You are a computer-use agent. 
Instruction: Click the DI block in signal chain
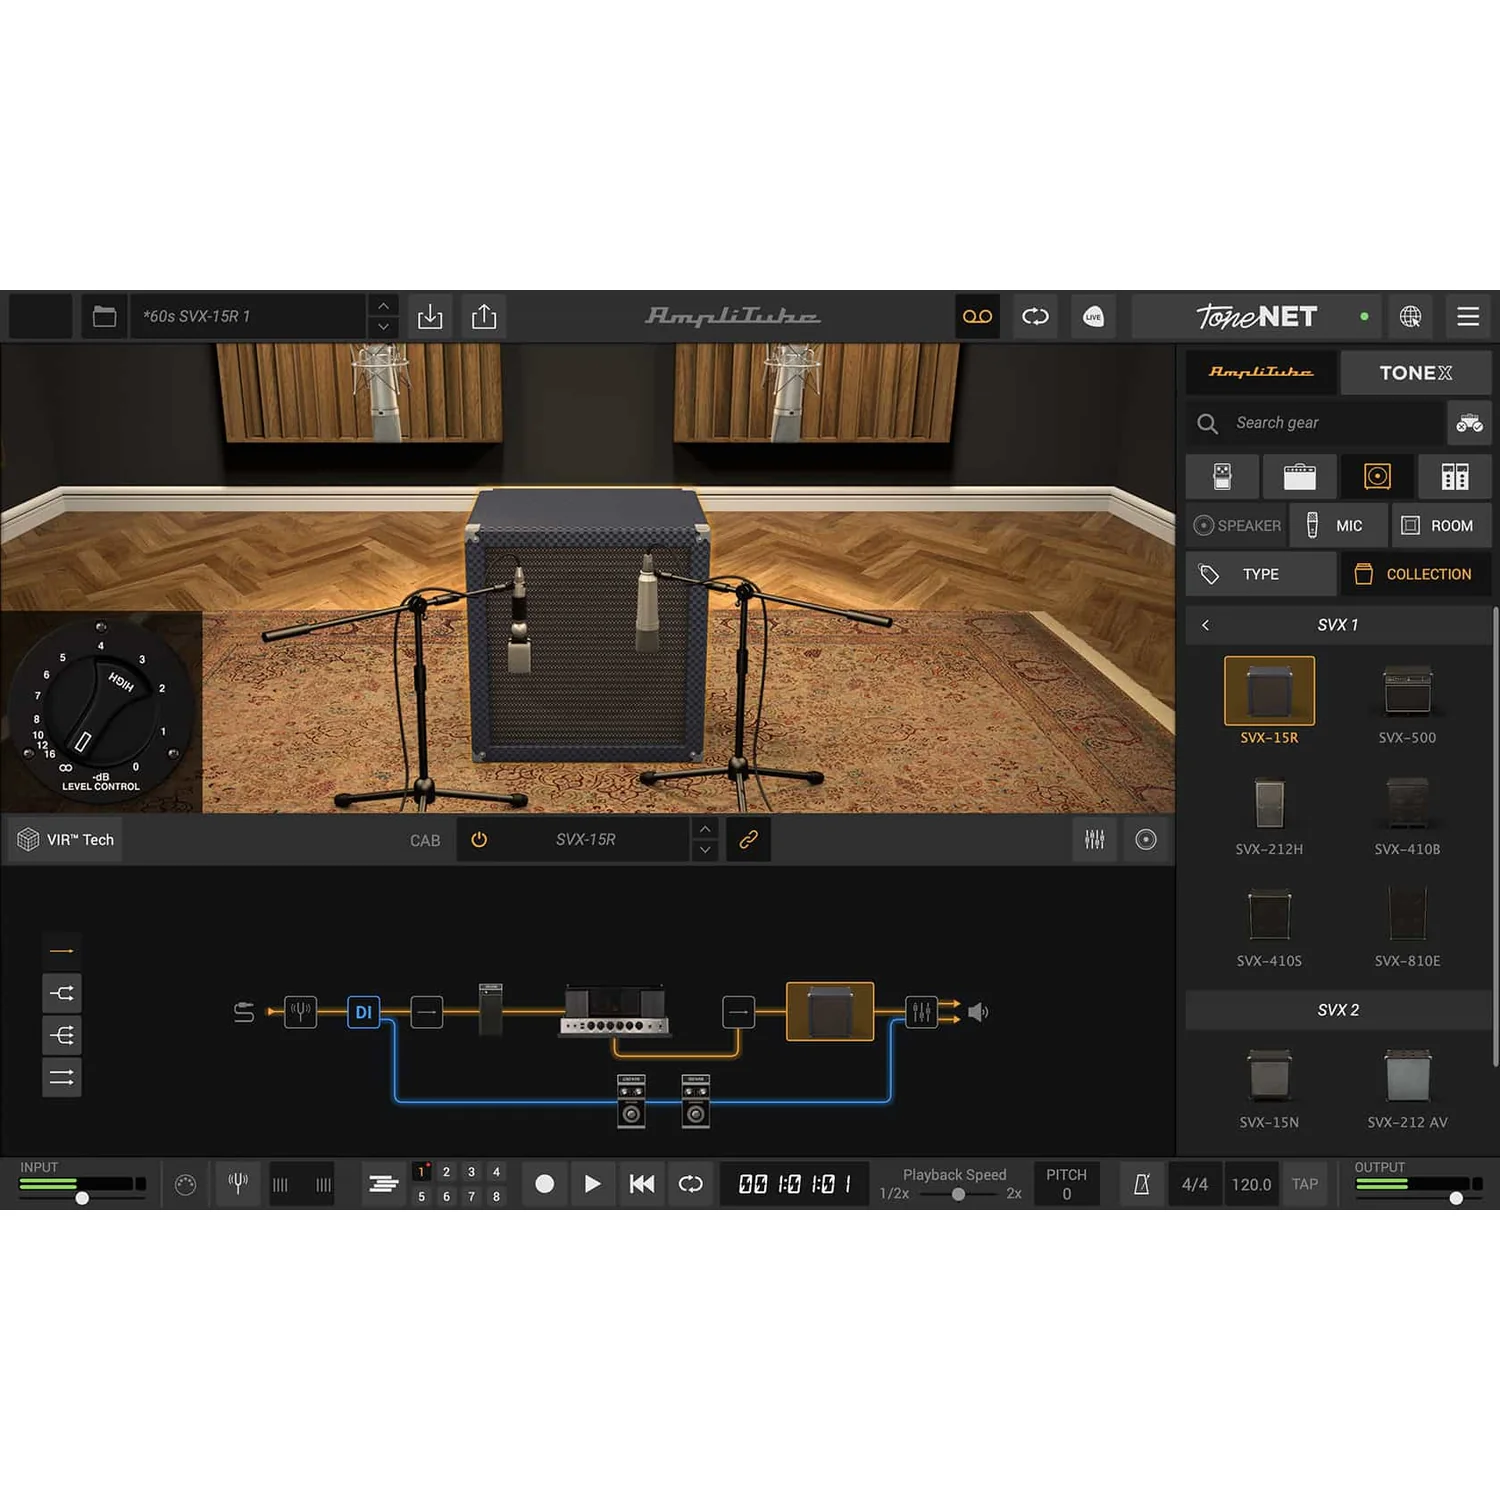pos(363,1012)
